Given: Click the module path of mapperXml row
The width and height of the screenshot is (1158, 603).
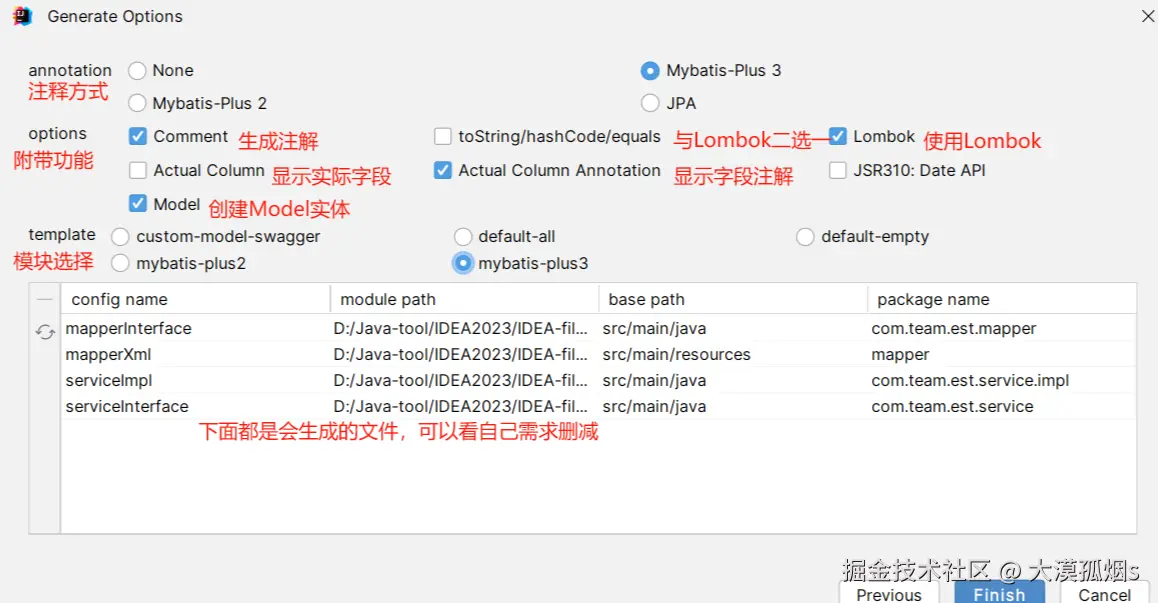Looking at the screenshot, I should tap(461, 355).
